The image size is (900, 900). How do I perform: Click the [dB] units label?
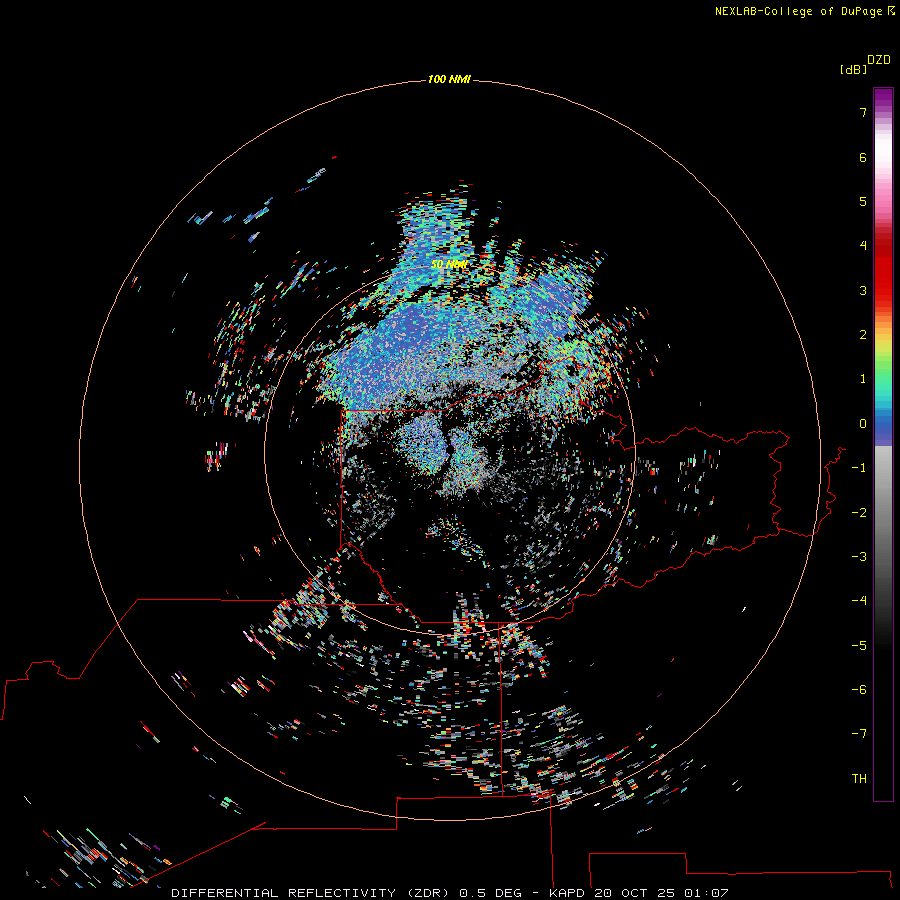coord(853,69)
